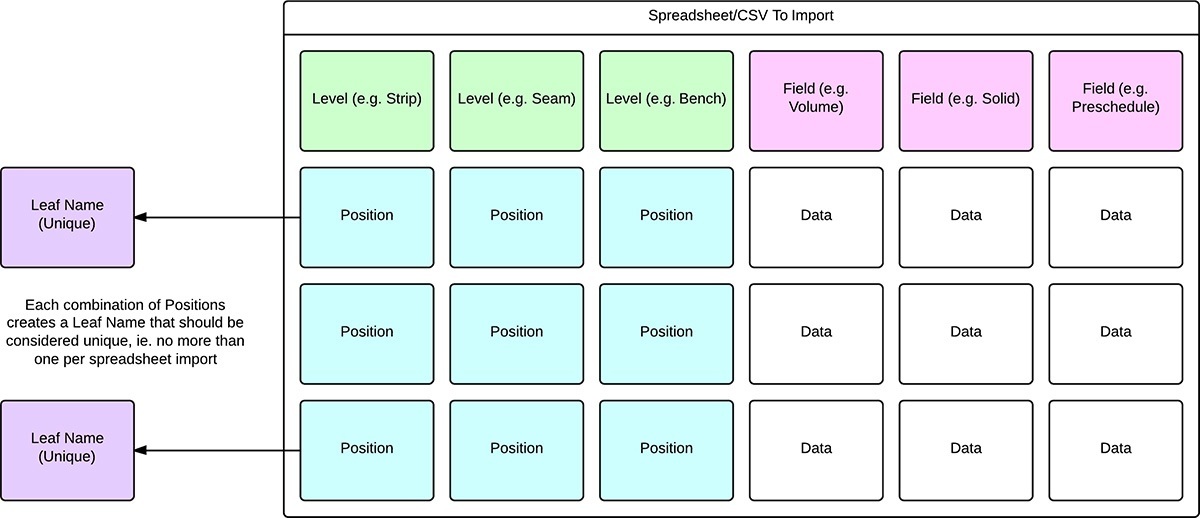
Task: Select the Field (e.g. Preschedule) header box
Action: (x=1116, y=100)
